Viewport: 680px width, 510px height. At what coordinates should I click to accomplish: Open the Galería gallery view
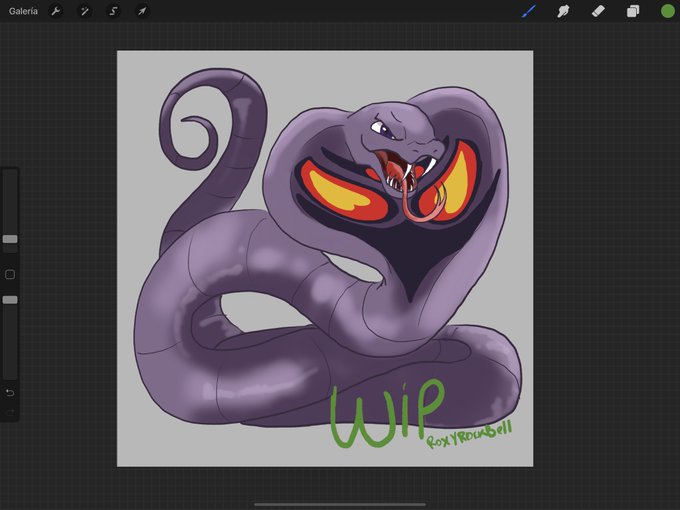coord(23,11)
